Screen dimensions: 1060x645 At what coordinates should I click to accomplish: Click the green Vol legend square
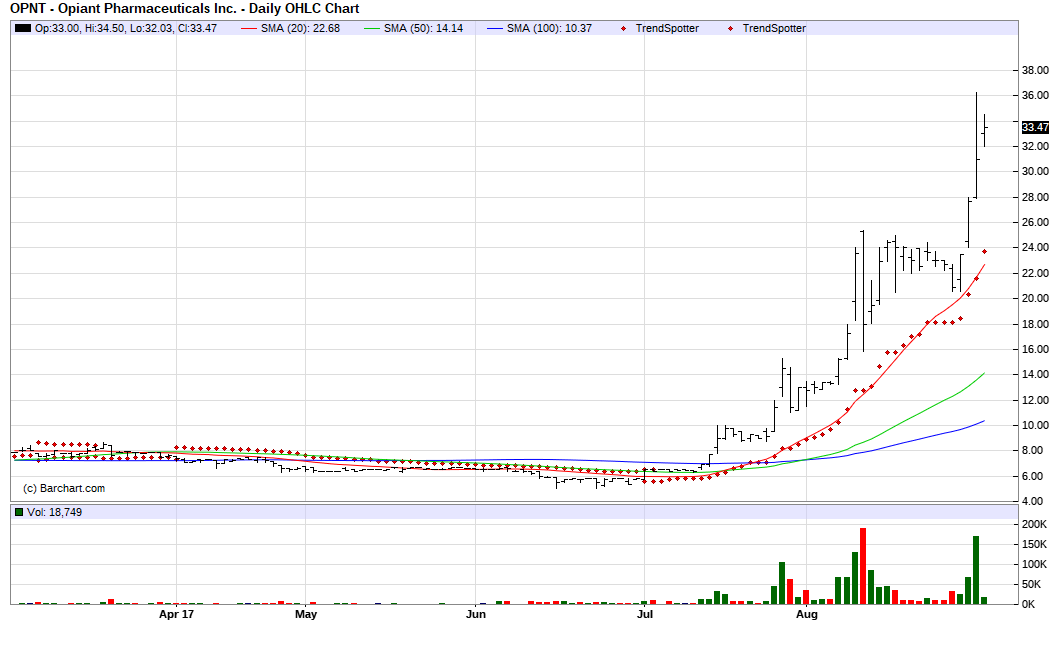coord(19,512)
